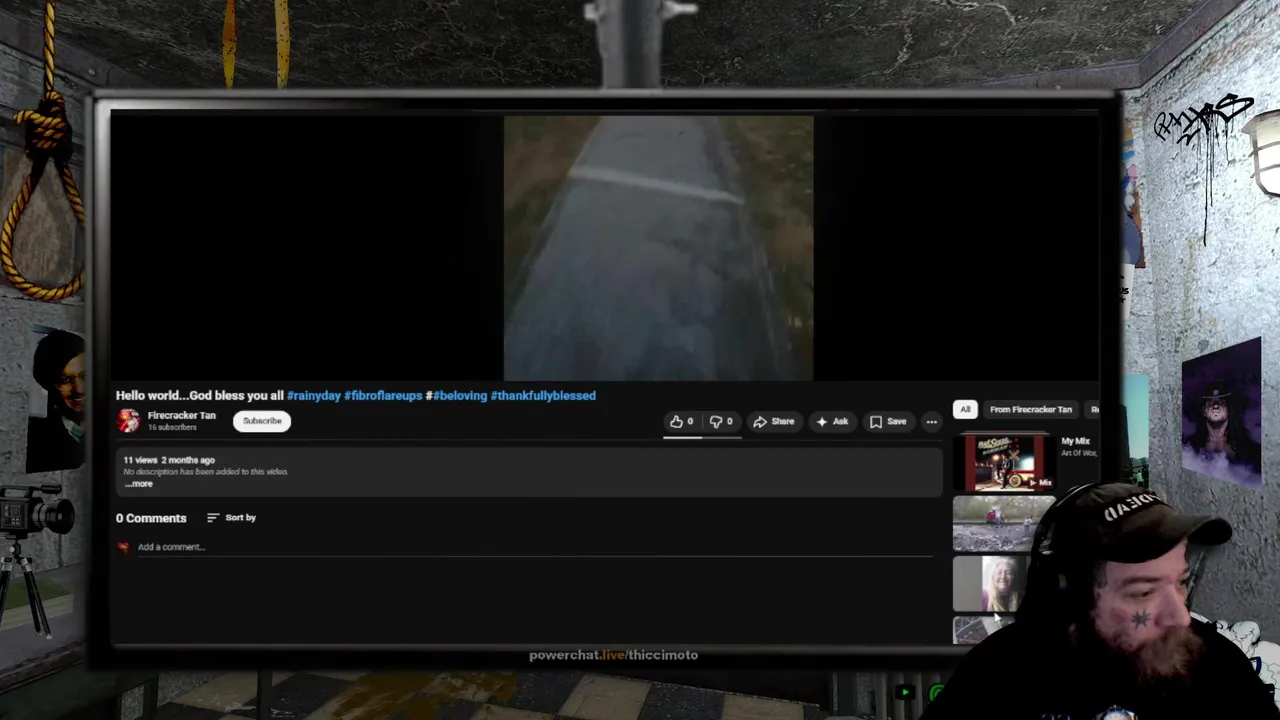This screenshot has width=1280, height=720.
Task: Click the 11 views 2 months ago text
Action: [169, 460]
